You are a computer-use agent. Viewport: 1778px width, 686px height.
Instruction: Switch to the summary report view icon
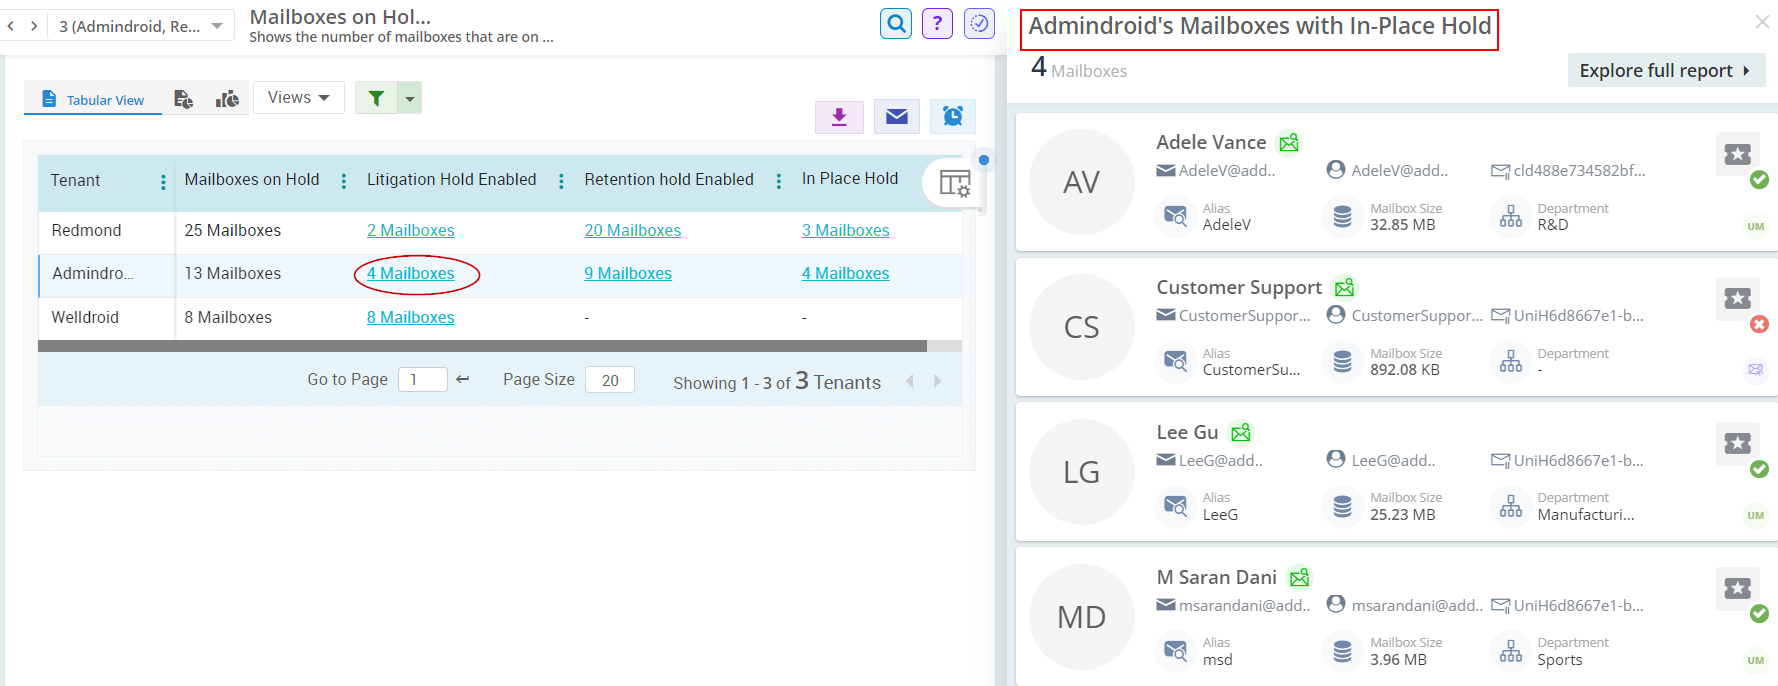183,98
